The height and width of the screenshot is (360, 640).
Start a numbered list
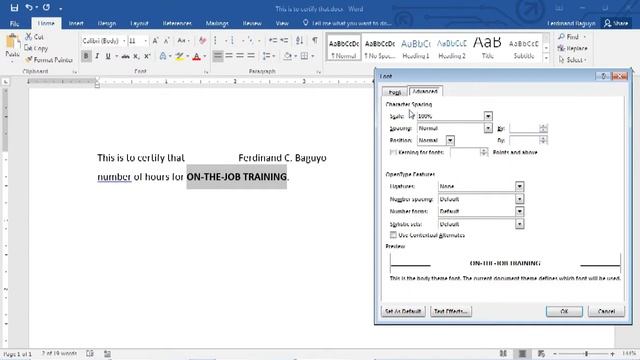(x=232, y=41)
